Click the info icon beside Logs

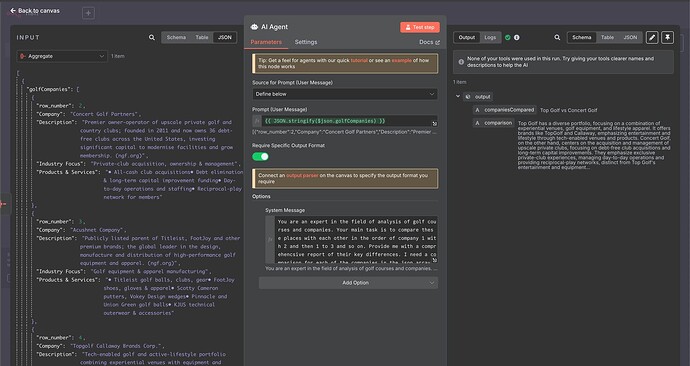517,38
